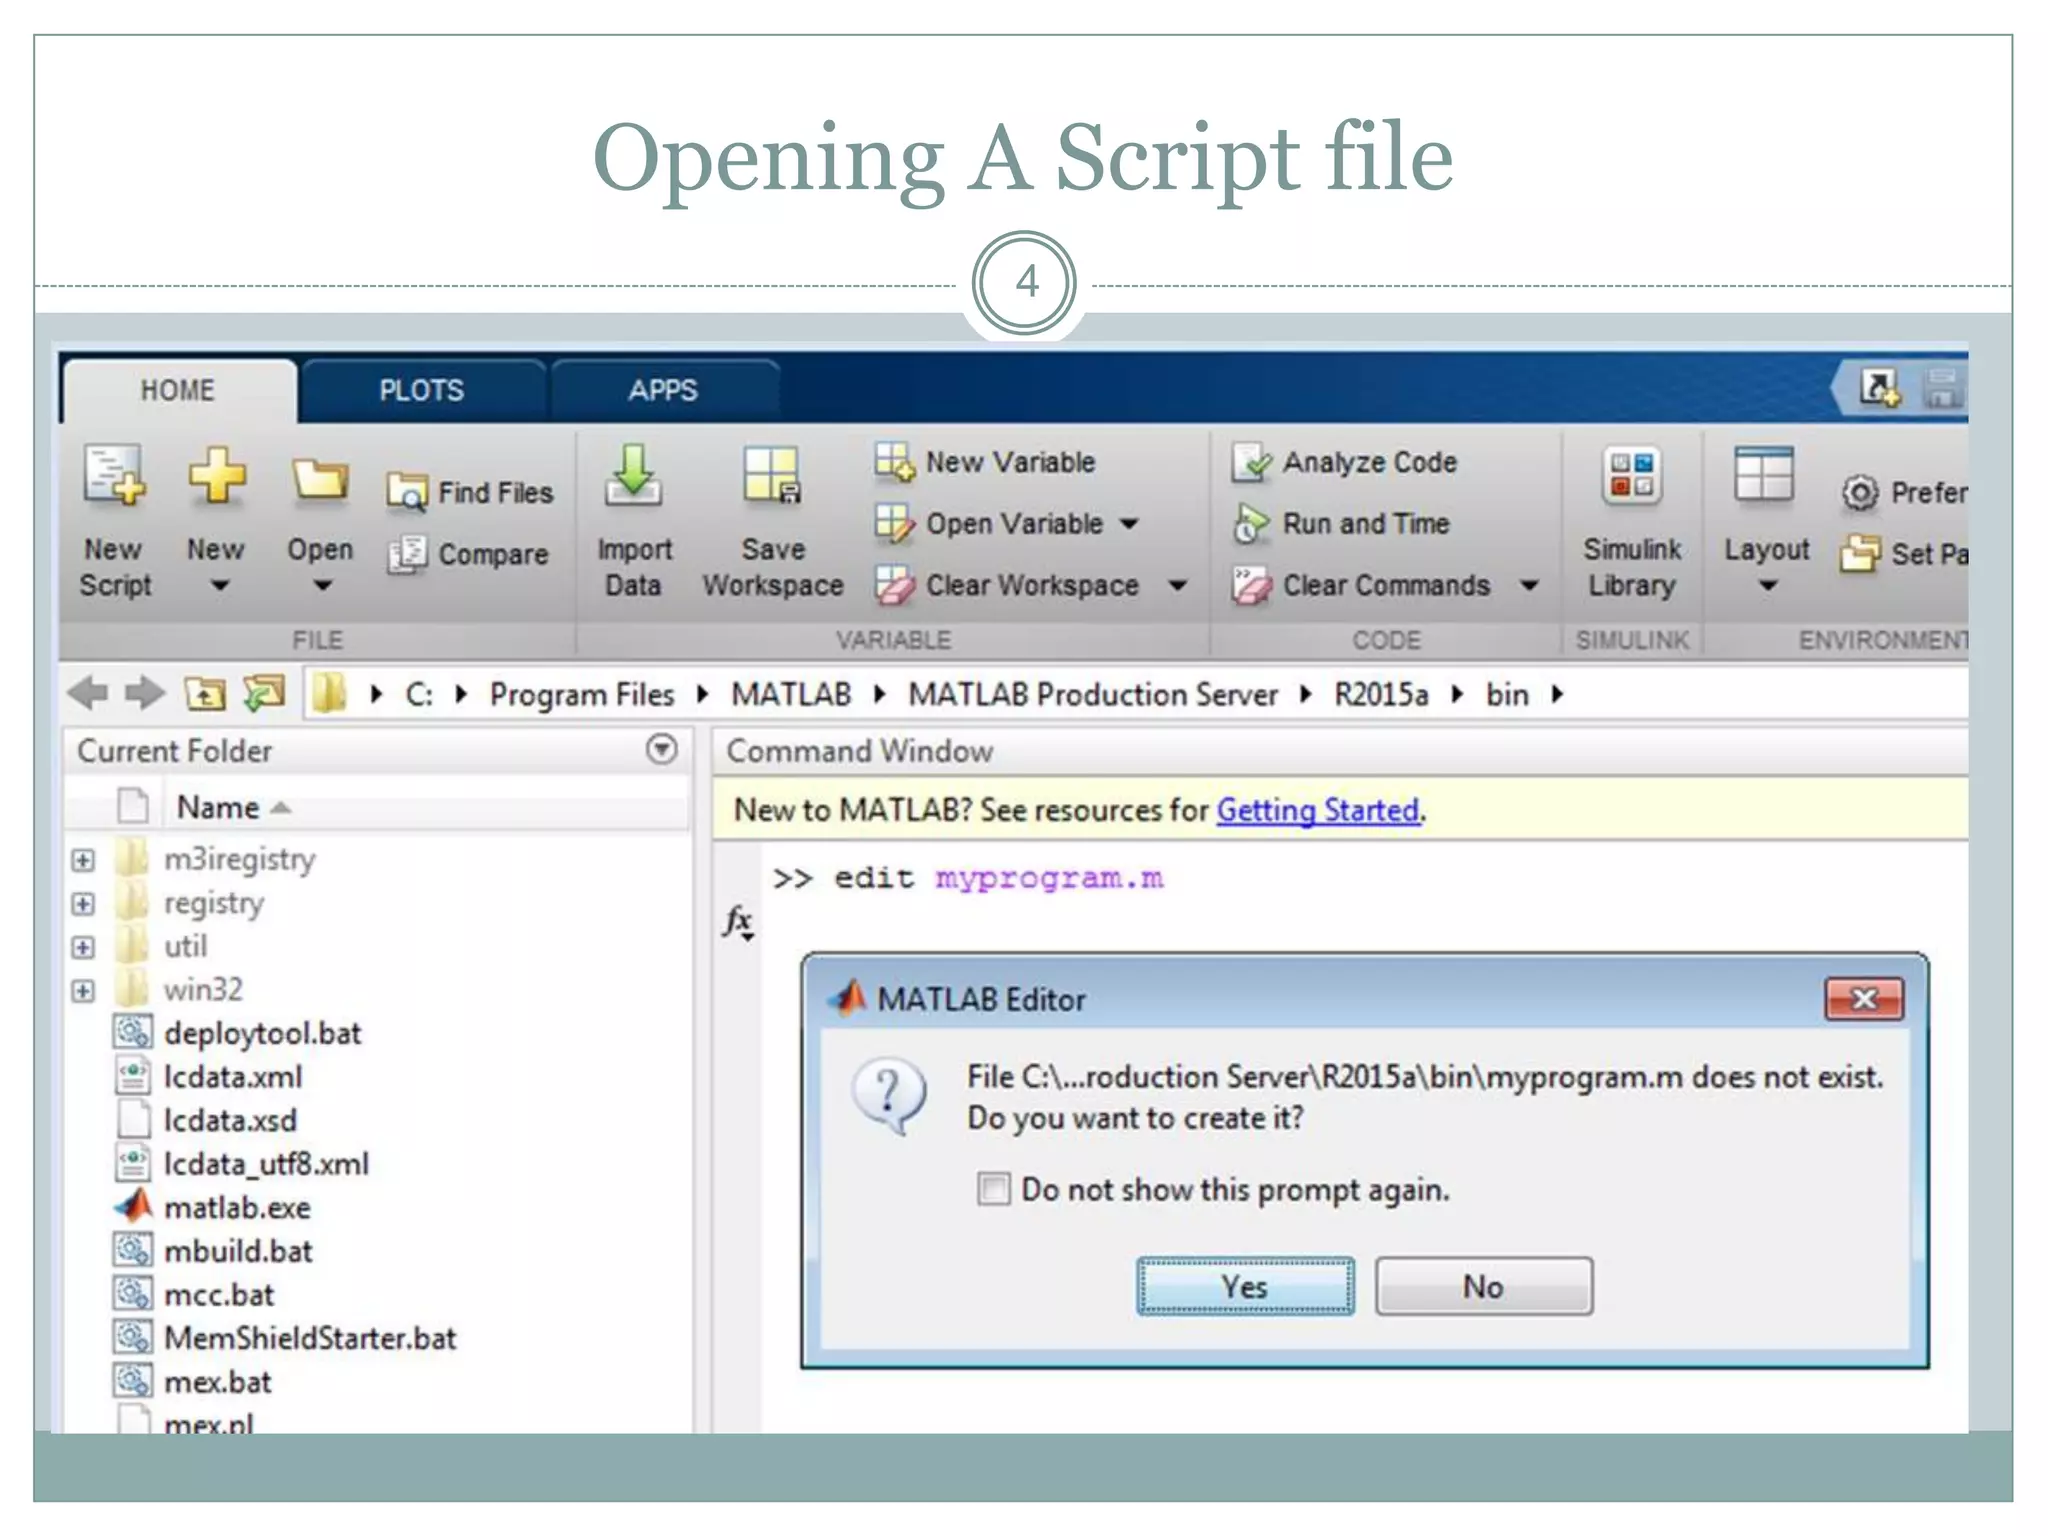Open the New dropdown arrow
This screenshot has width=2048, height=1536.
[x=219, y=586]
